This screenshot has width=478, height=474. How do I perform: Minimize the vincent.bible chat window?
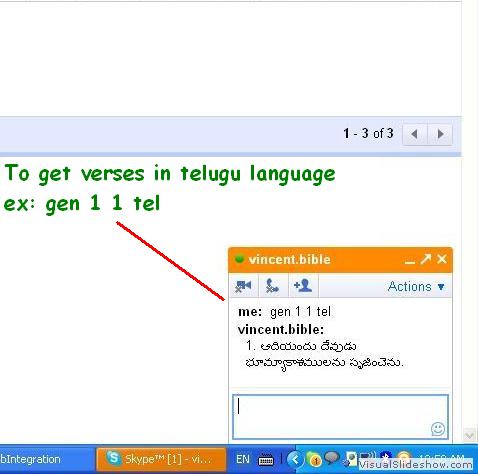pyautogui.click(x=410, y=261)
